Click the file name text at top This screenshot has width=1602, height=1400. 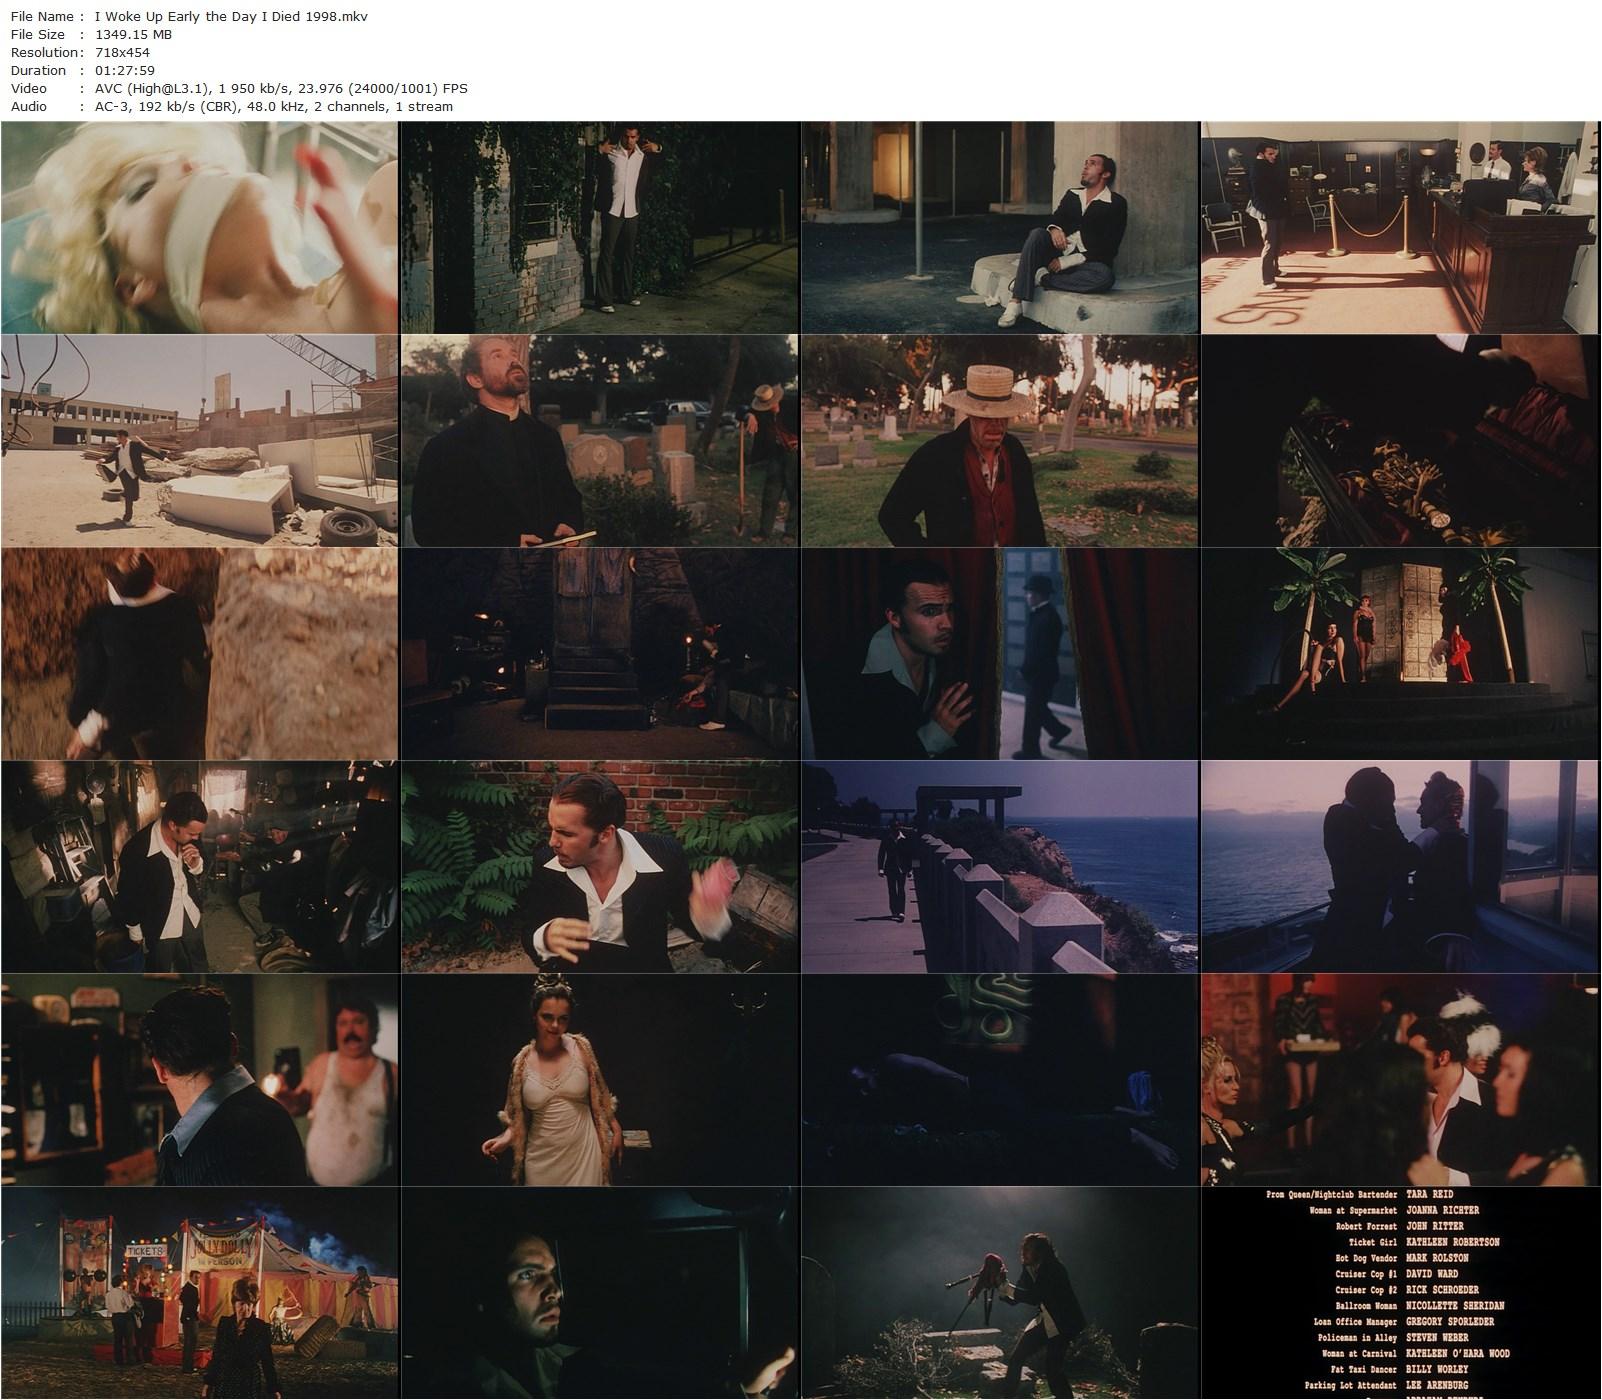click(x=230, y=16)
